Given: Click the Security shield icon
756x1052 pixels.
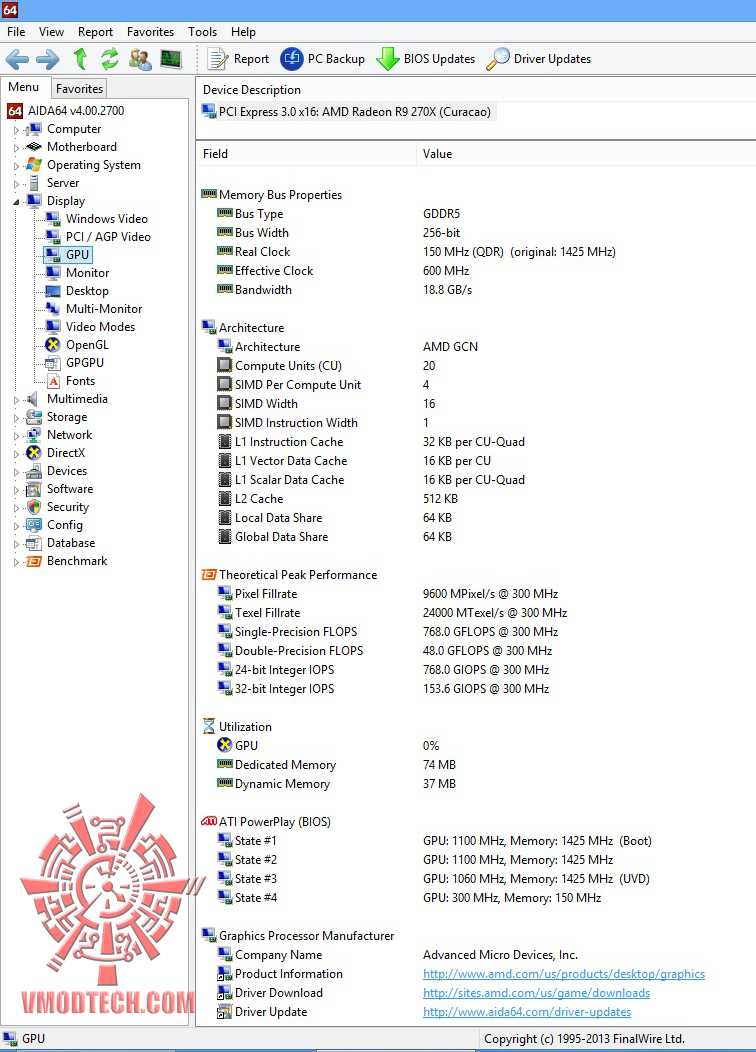Looking at the screenshot, I should (34, 507).
